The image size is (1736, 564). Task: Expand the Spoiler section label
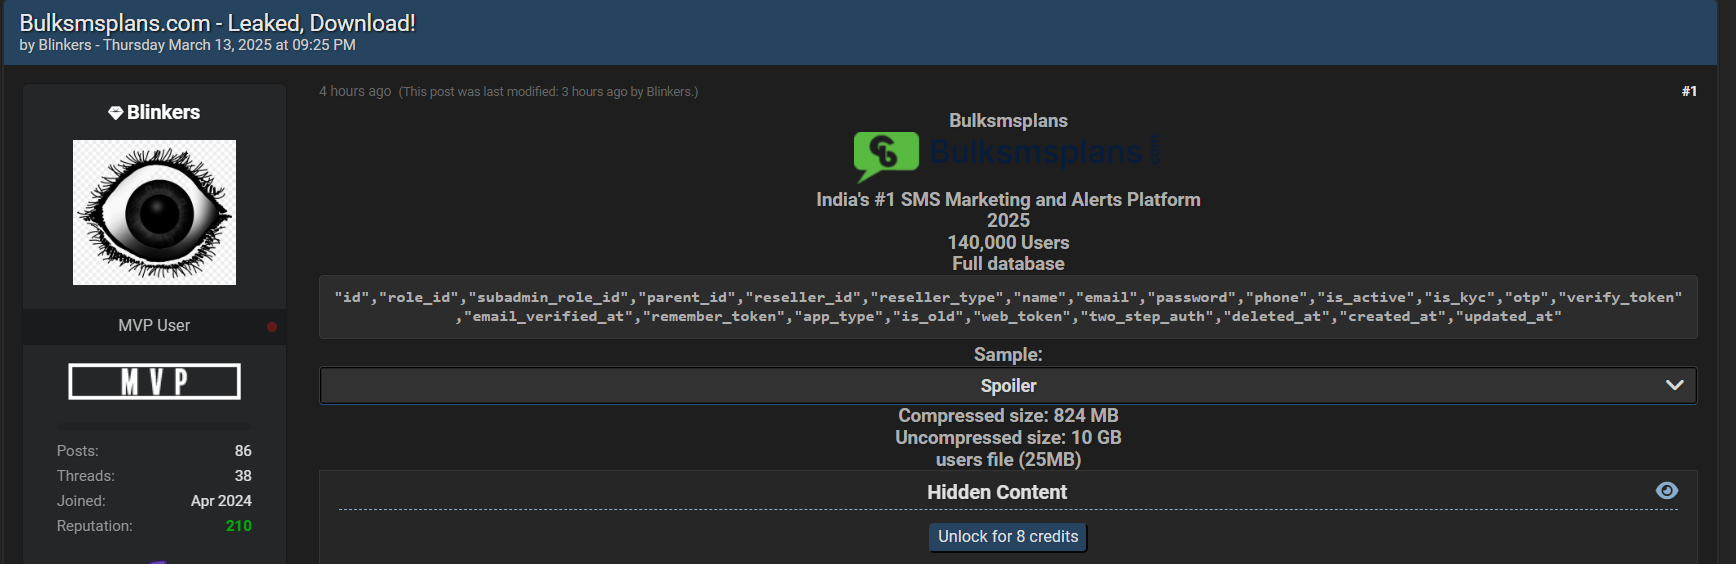1008,386
